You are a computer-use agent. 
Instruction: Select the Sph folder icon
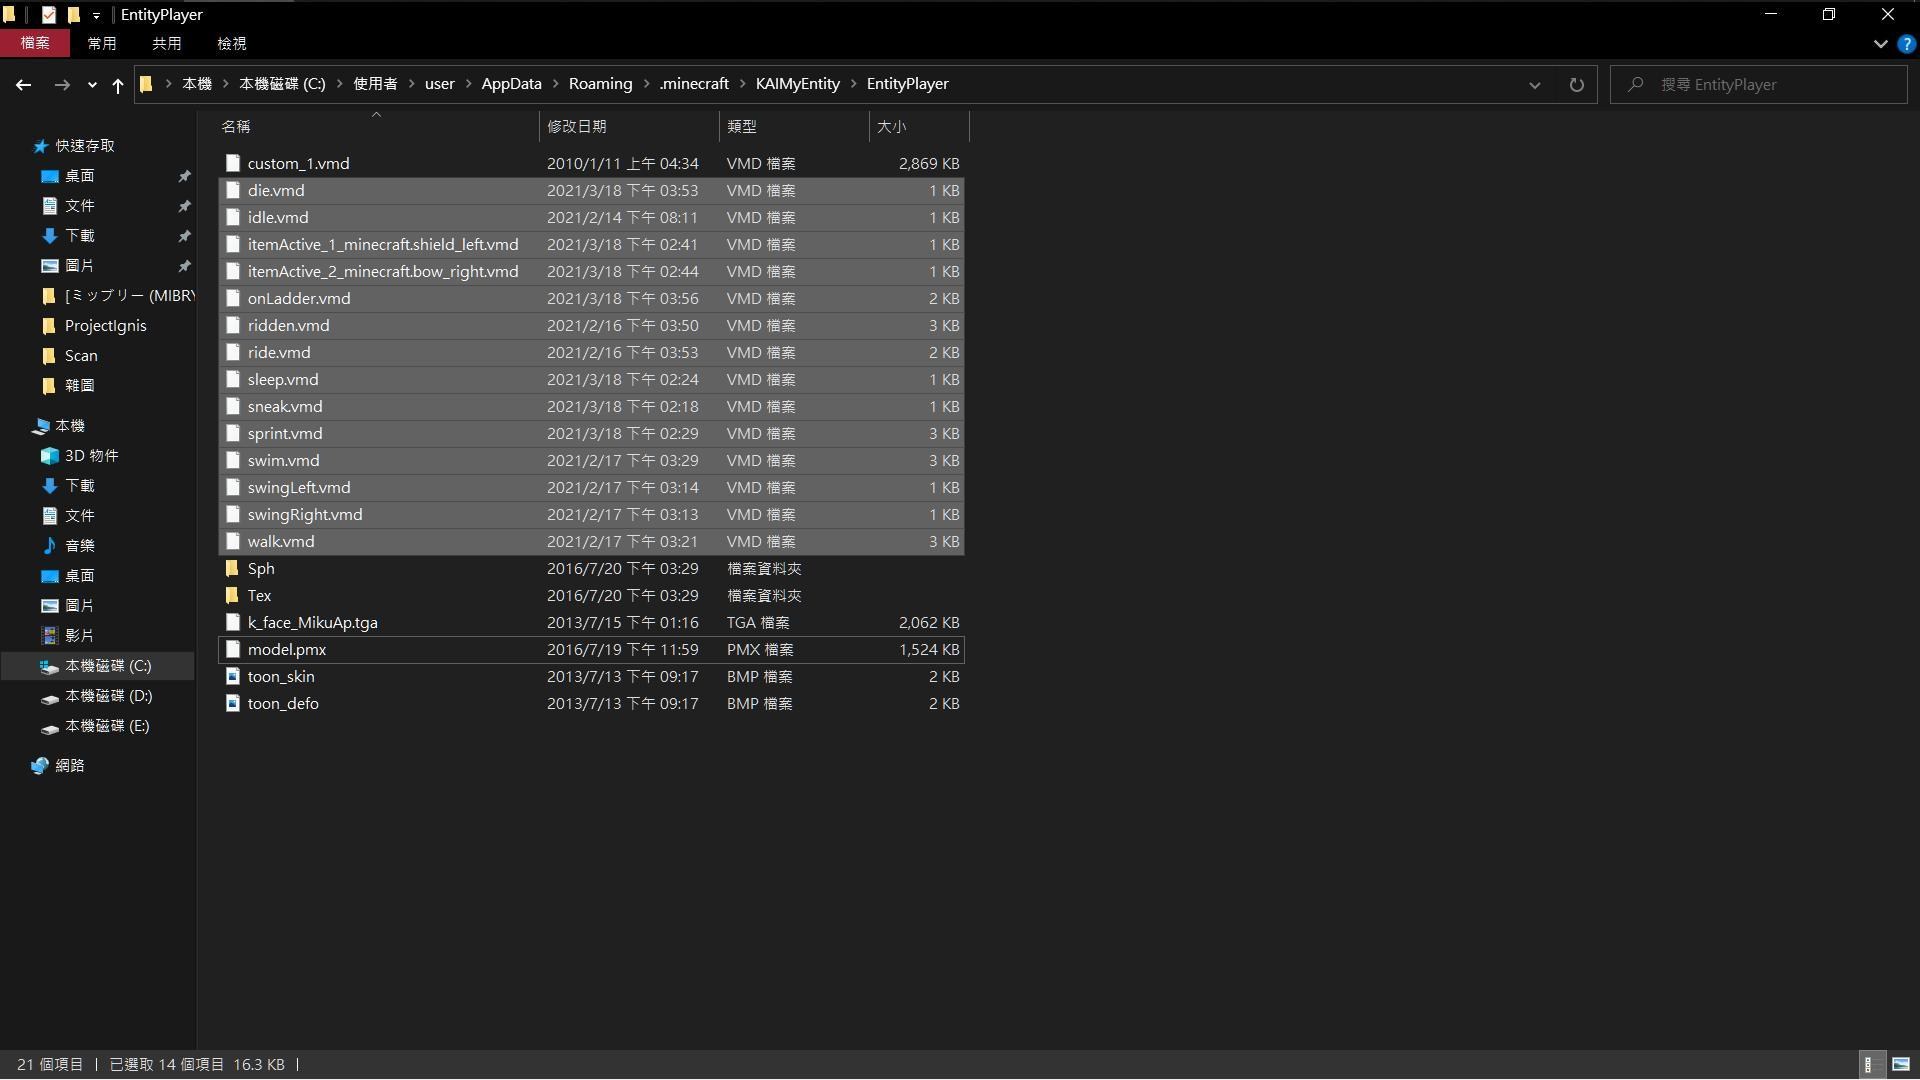(233, 568)
